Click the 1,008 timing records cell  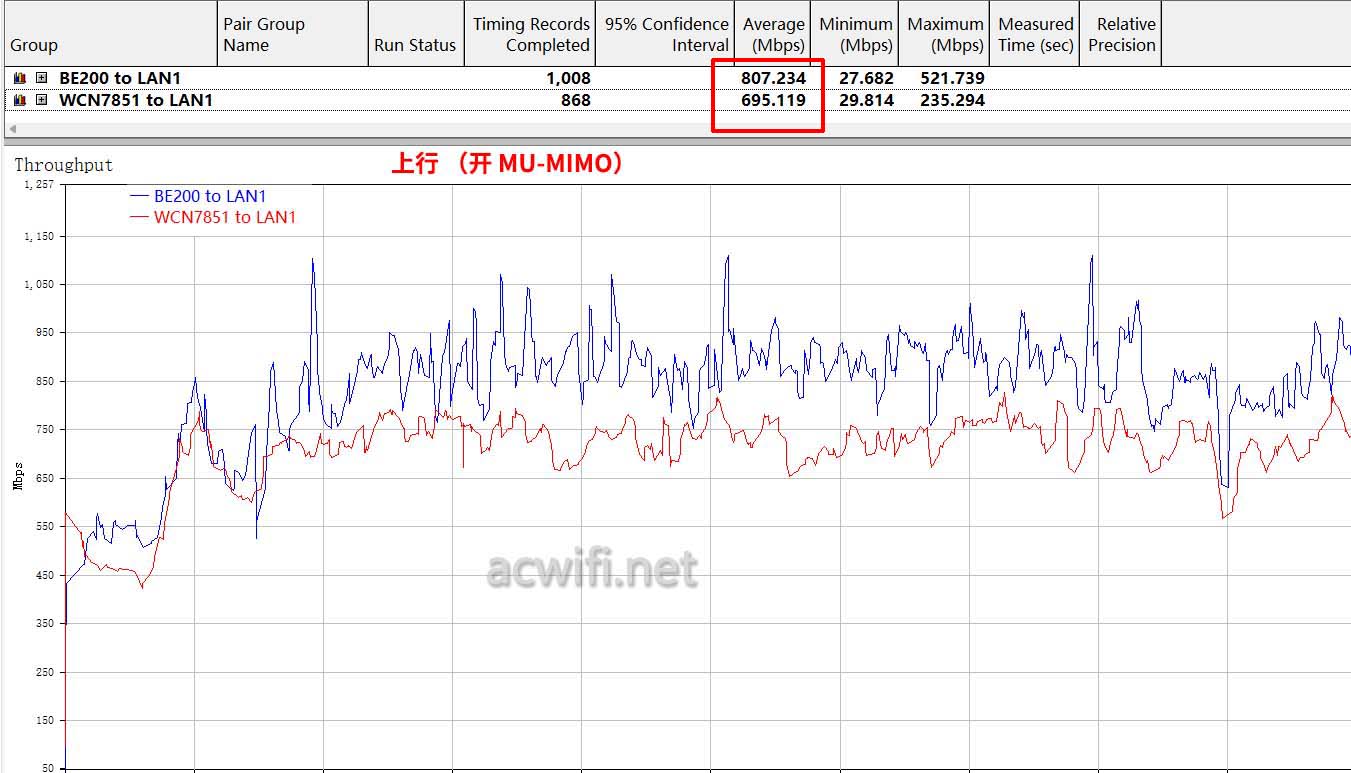point(568,78)
